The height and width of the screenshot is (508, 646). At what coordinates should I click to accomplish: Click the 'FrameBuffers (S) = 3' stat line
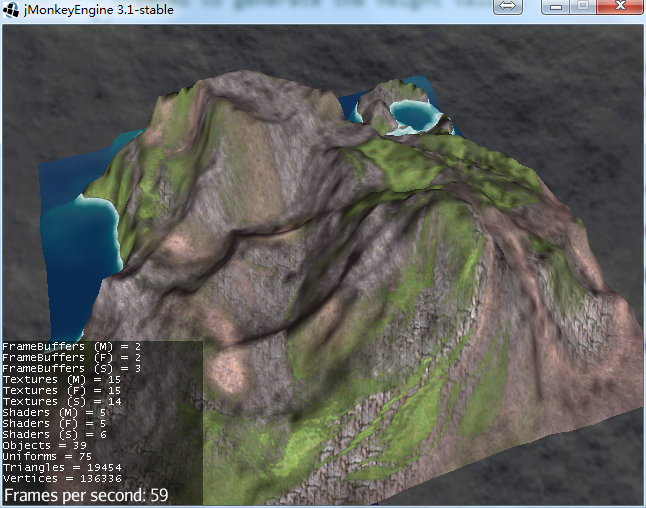tap(72, 368)
